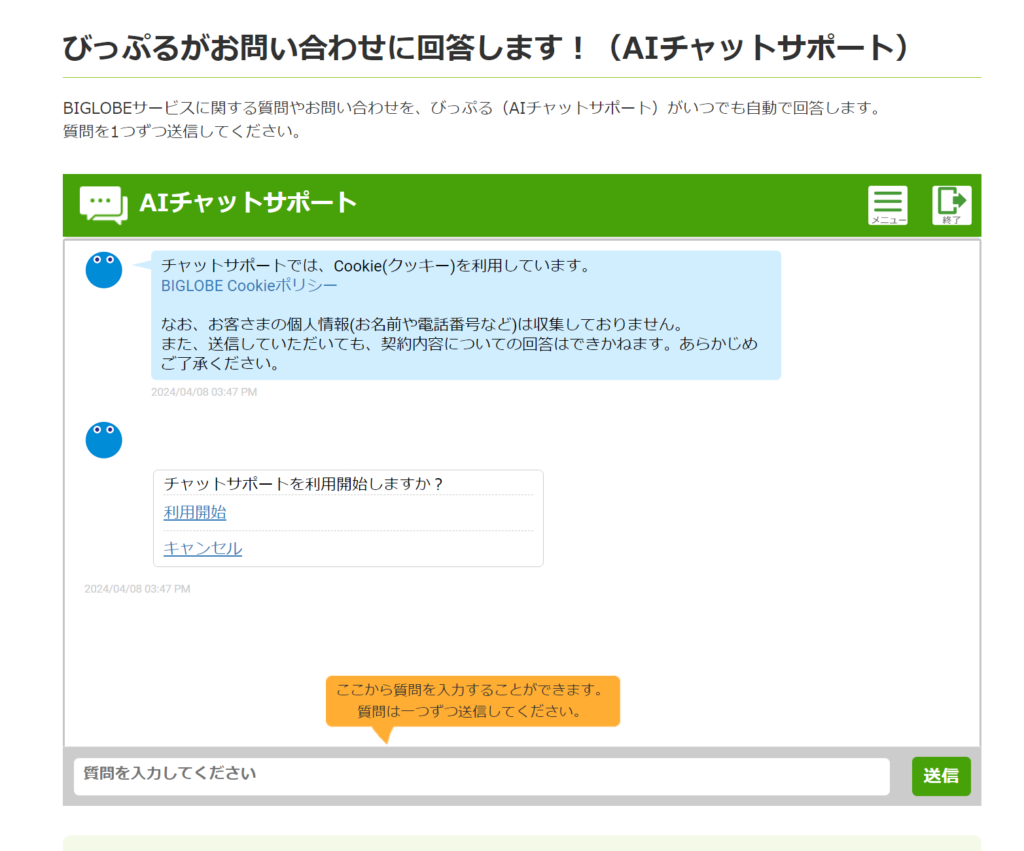Click the bot avatar beside the cookie message
Screen dimensions: 1024x851
pyautogui.click(x=104, y=270)
